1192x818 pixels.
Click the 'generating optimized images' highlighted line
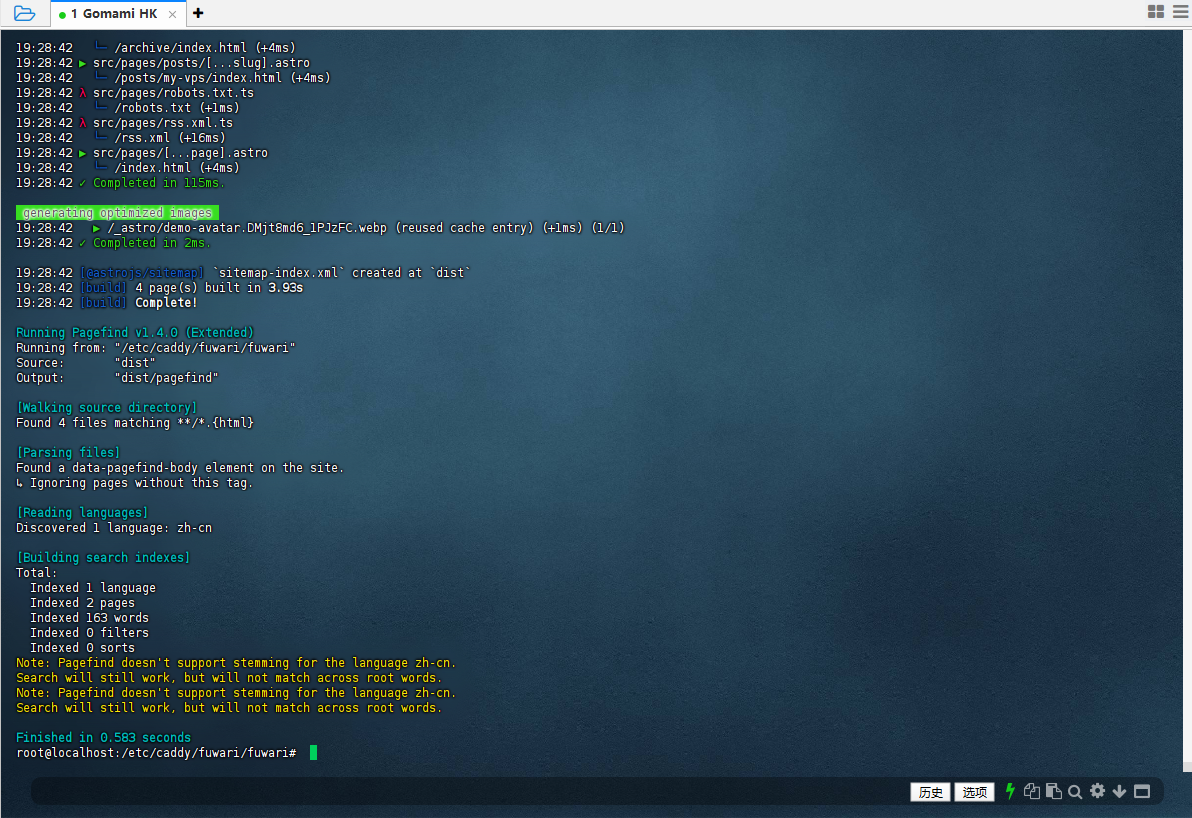click(117, 213)
